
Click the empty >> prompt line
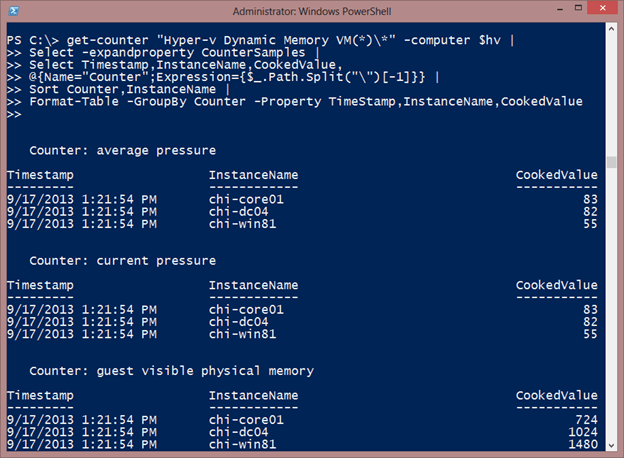click(x=14, y=114)
